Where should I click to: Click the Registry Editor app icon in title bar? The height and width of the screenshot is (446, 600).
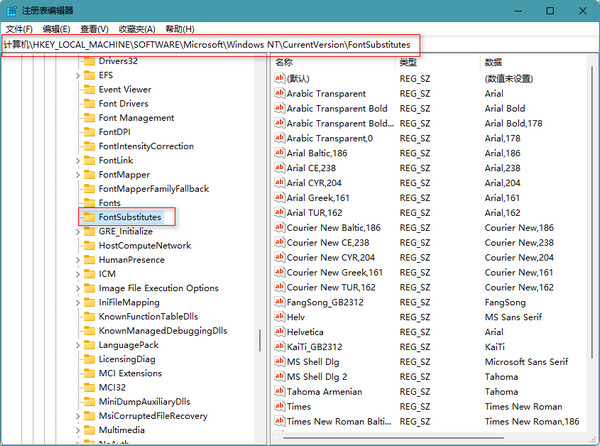(x=11, y=10)
